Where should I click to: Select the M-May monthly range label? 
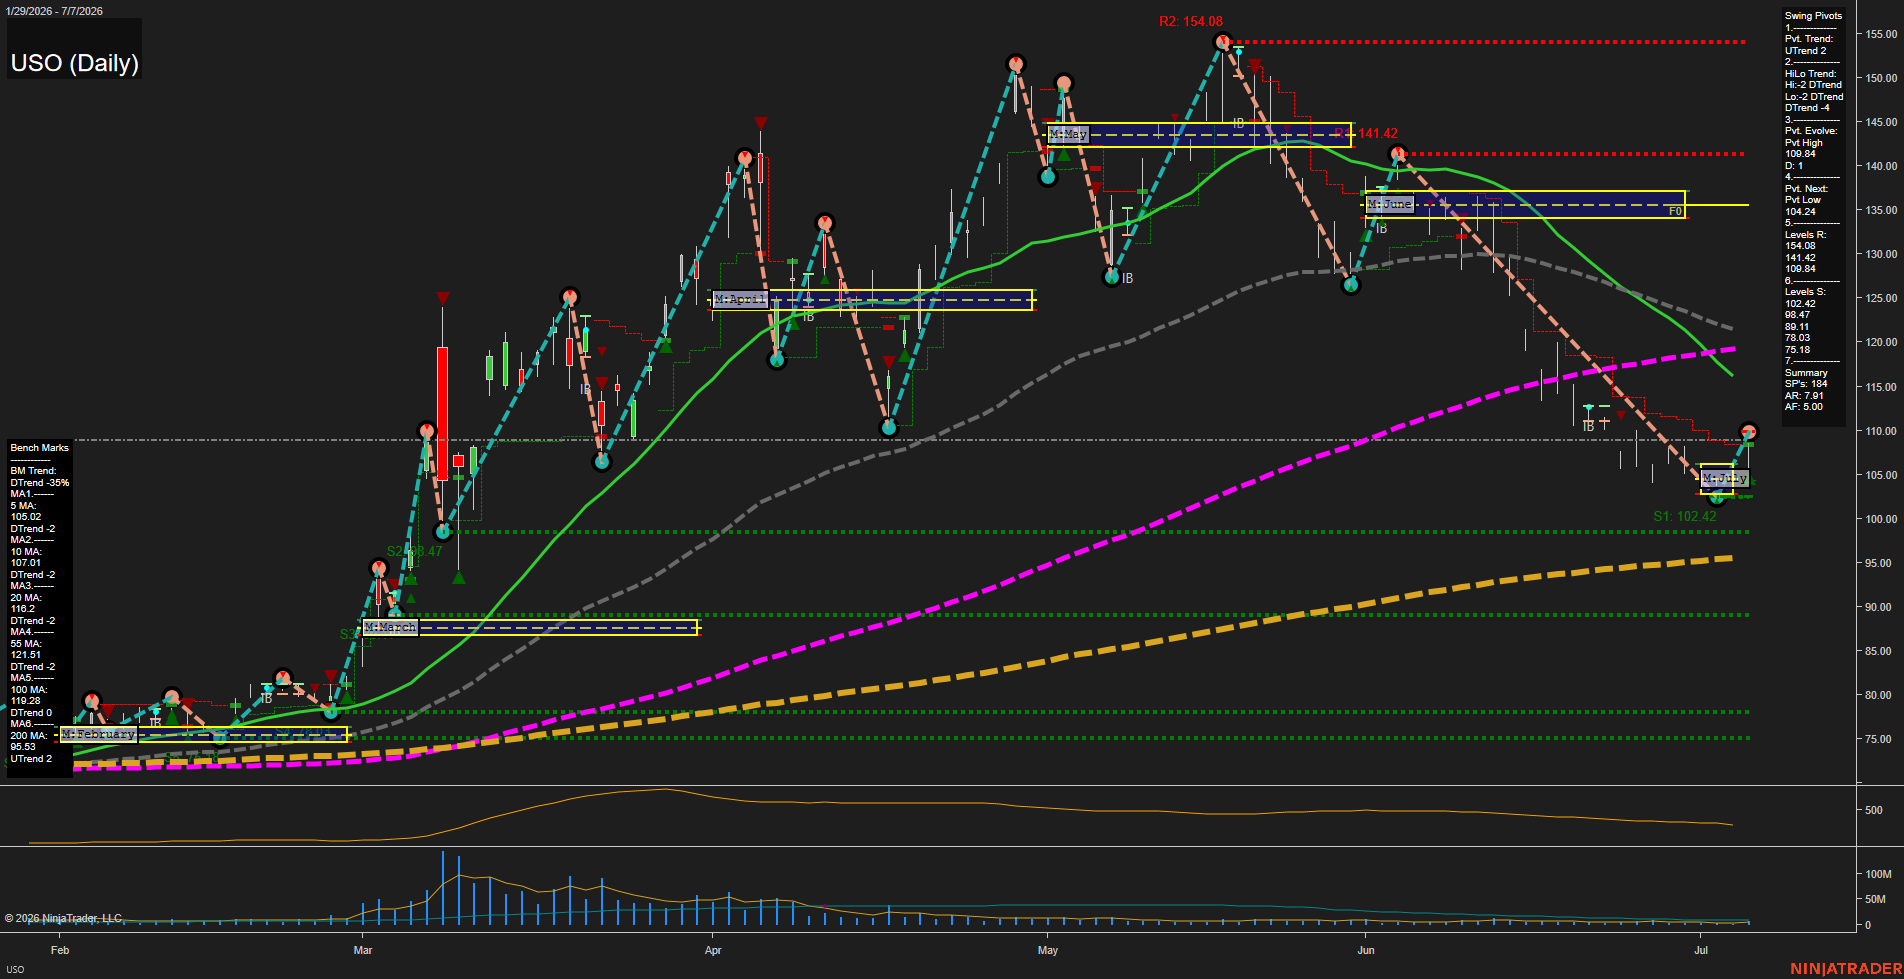1068,134
